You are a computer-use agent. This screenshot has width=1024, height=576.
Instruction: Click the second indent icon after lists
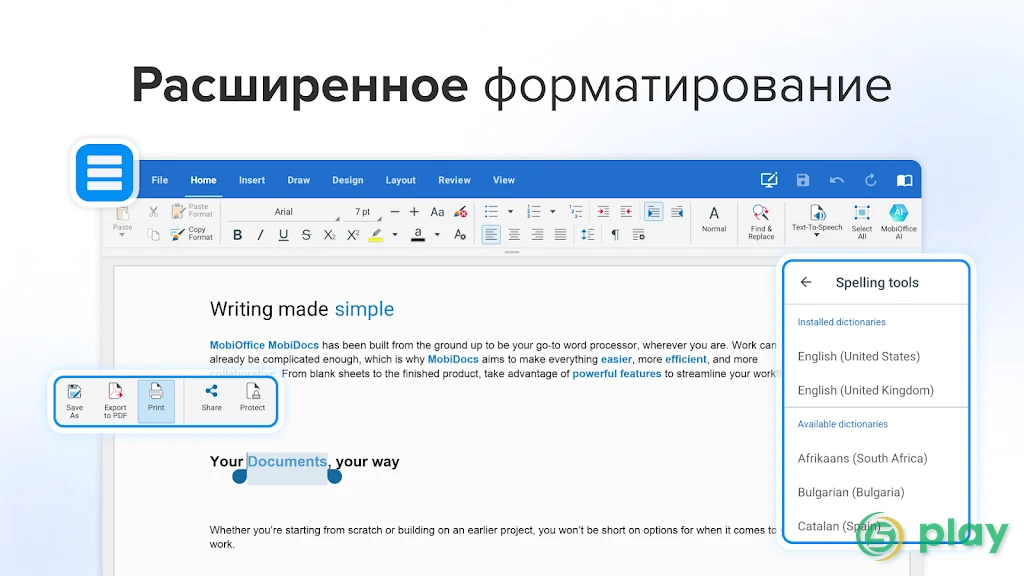pos(626,212)
